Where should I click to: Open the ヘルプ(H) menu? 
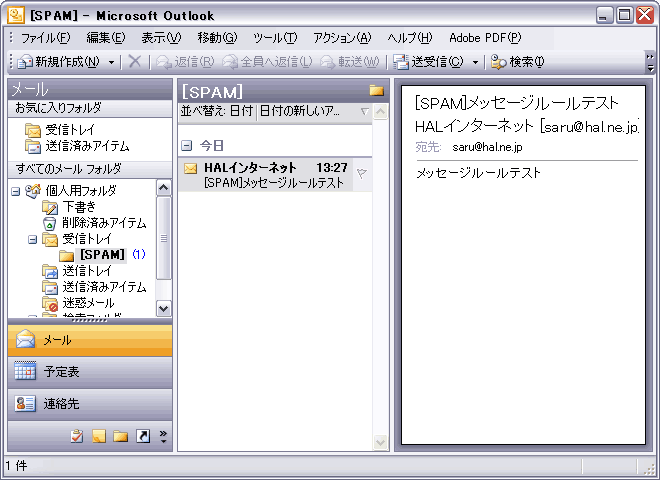[410, 38]
